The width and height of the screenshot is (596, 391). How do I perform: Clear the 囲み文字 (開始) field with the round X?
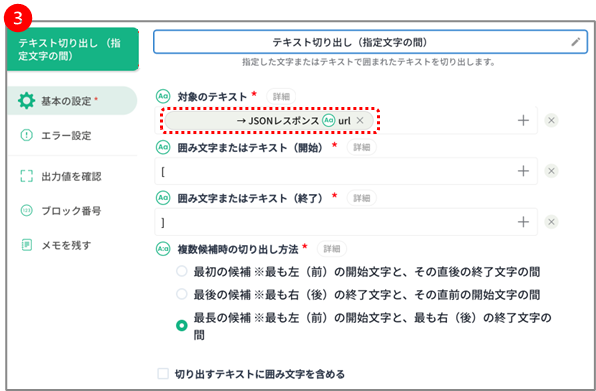(x=551, y=171)
